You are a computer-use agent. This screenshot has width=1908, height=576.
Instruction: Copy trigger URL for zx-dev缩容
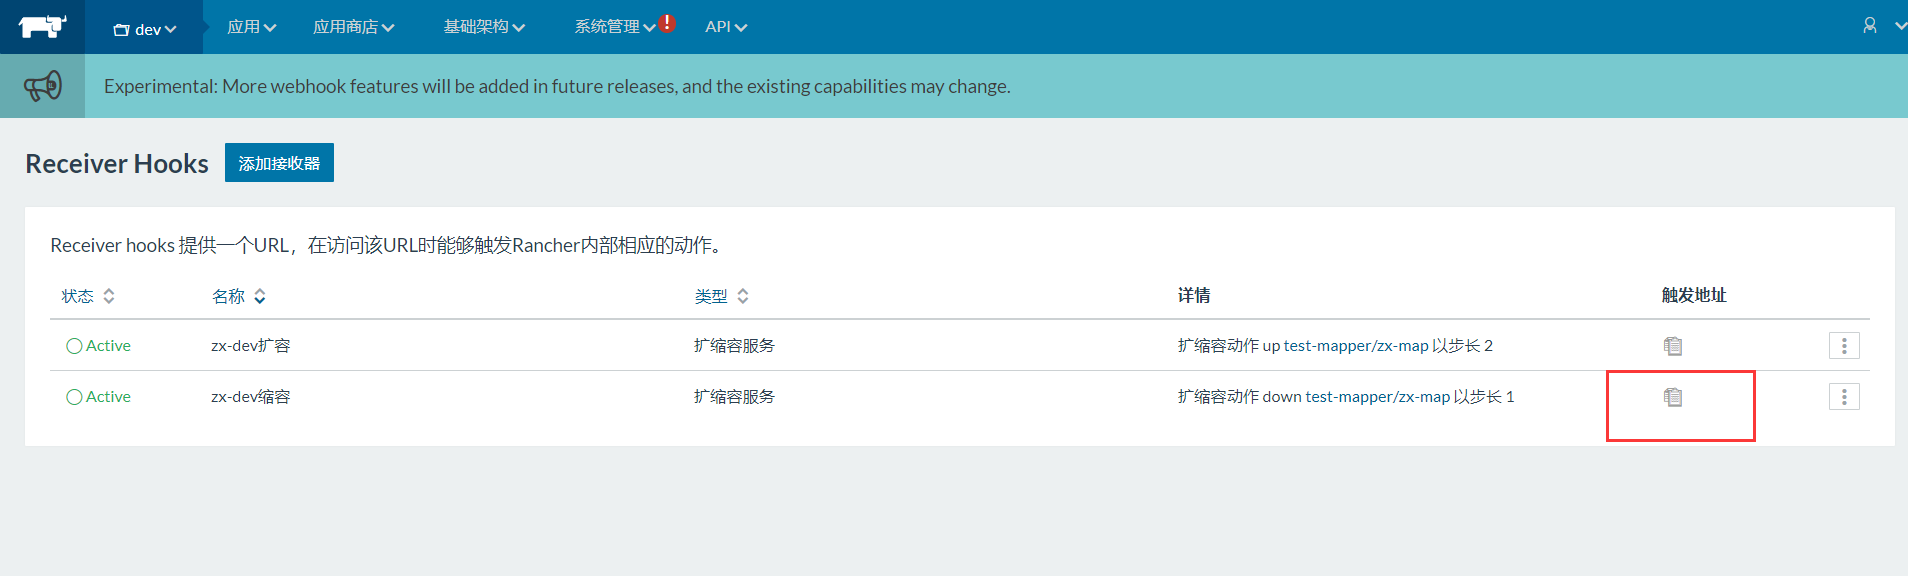[1672, 397]
